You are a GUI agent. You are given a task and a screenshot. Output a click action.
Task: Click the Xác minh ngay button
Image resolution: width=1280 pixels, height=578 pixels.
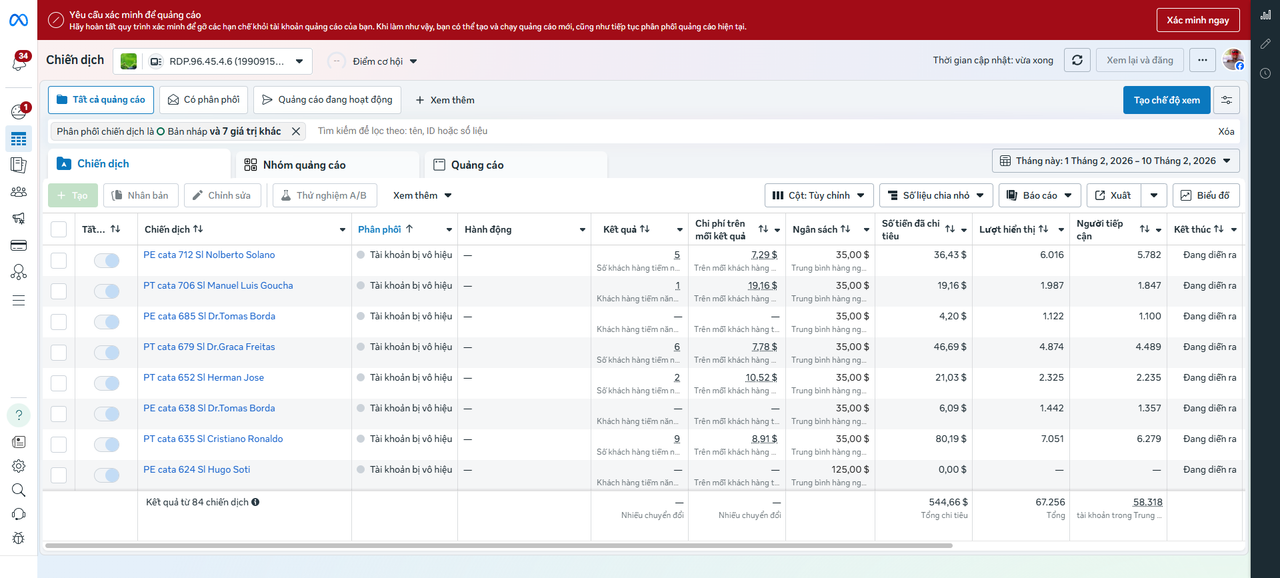tap(1198, 20)
